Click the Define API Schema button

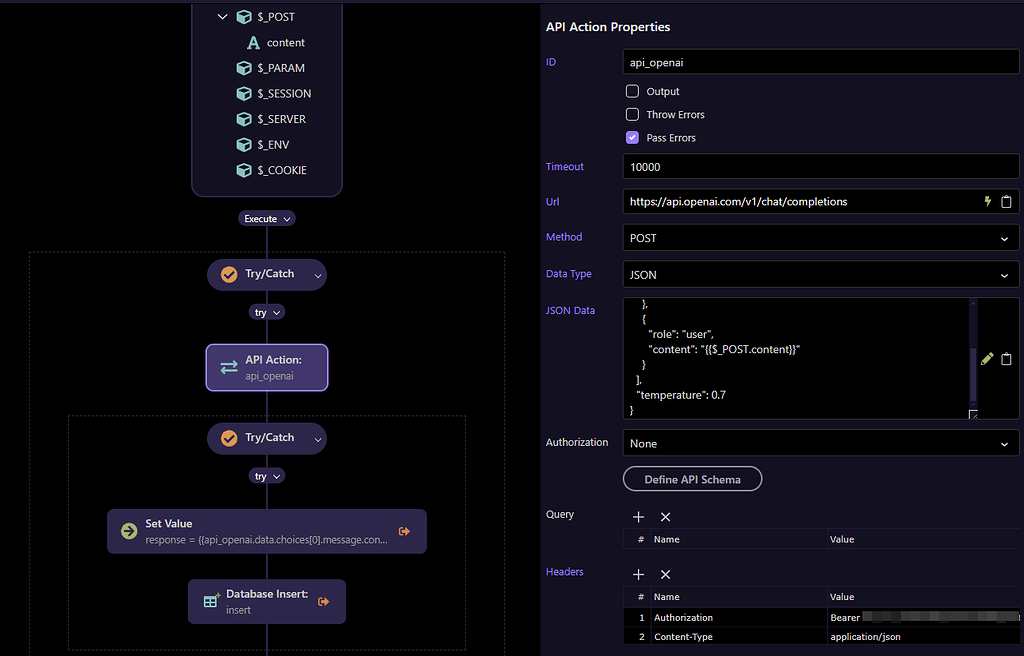click(692, 479)
